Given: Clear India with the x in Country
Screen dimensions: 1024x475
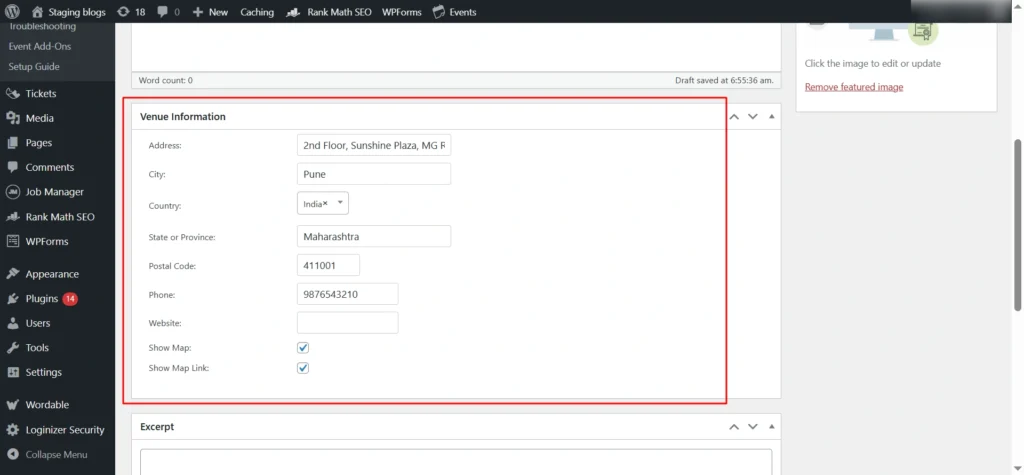Looking at the screenshot, I should pyautogui.click(x=325, y=204).
